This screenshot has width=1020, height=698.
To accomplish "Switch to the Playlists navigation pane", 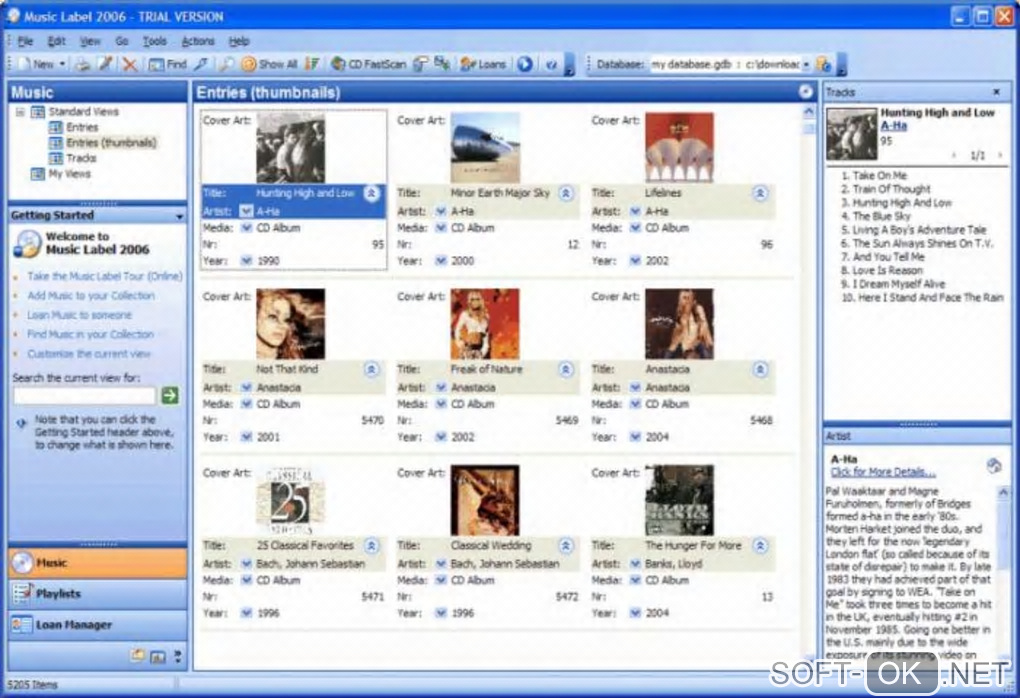I will [x=98, y=593].
